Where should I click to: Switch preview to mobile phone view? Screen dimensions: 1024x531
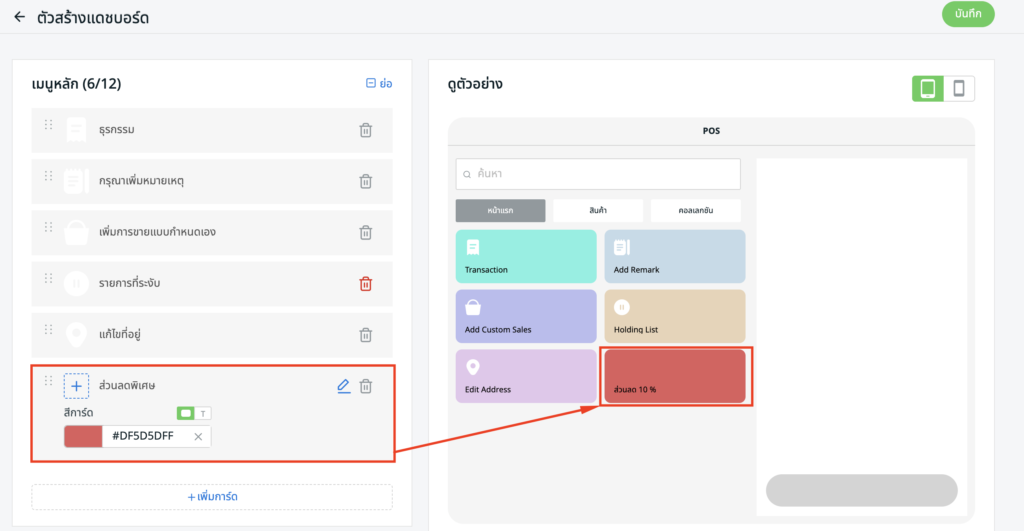point(958,89)
